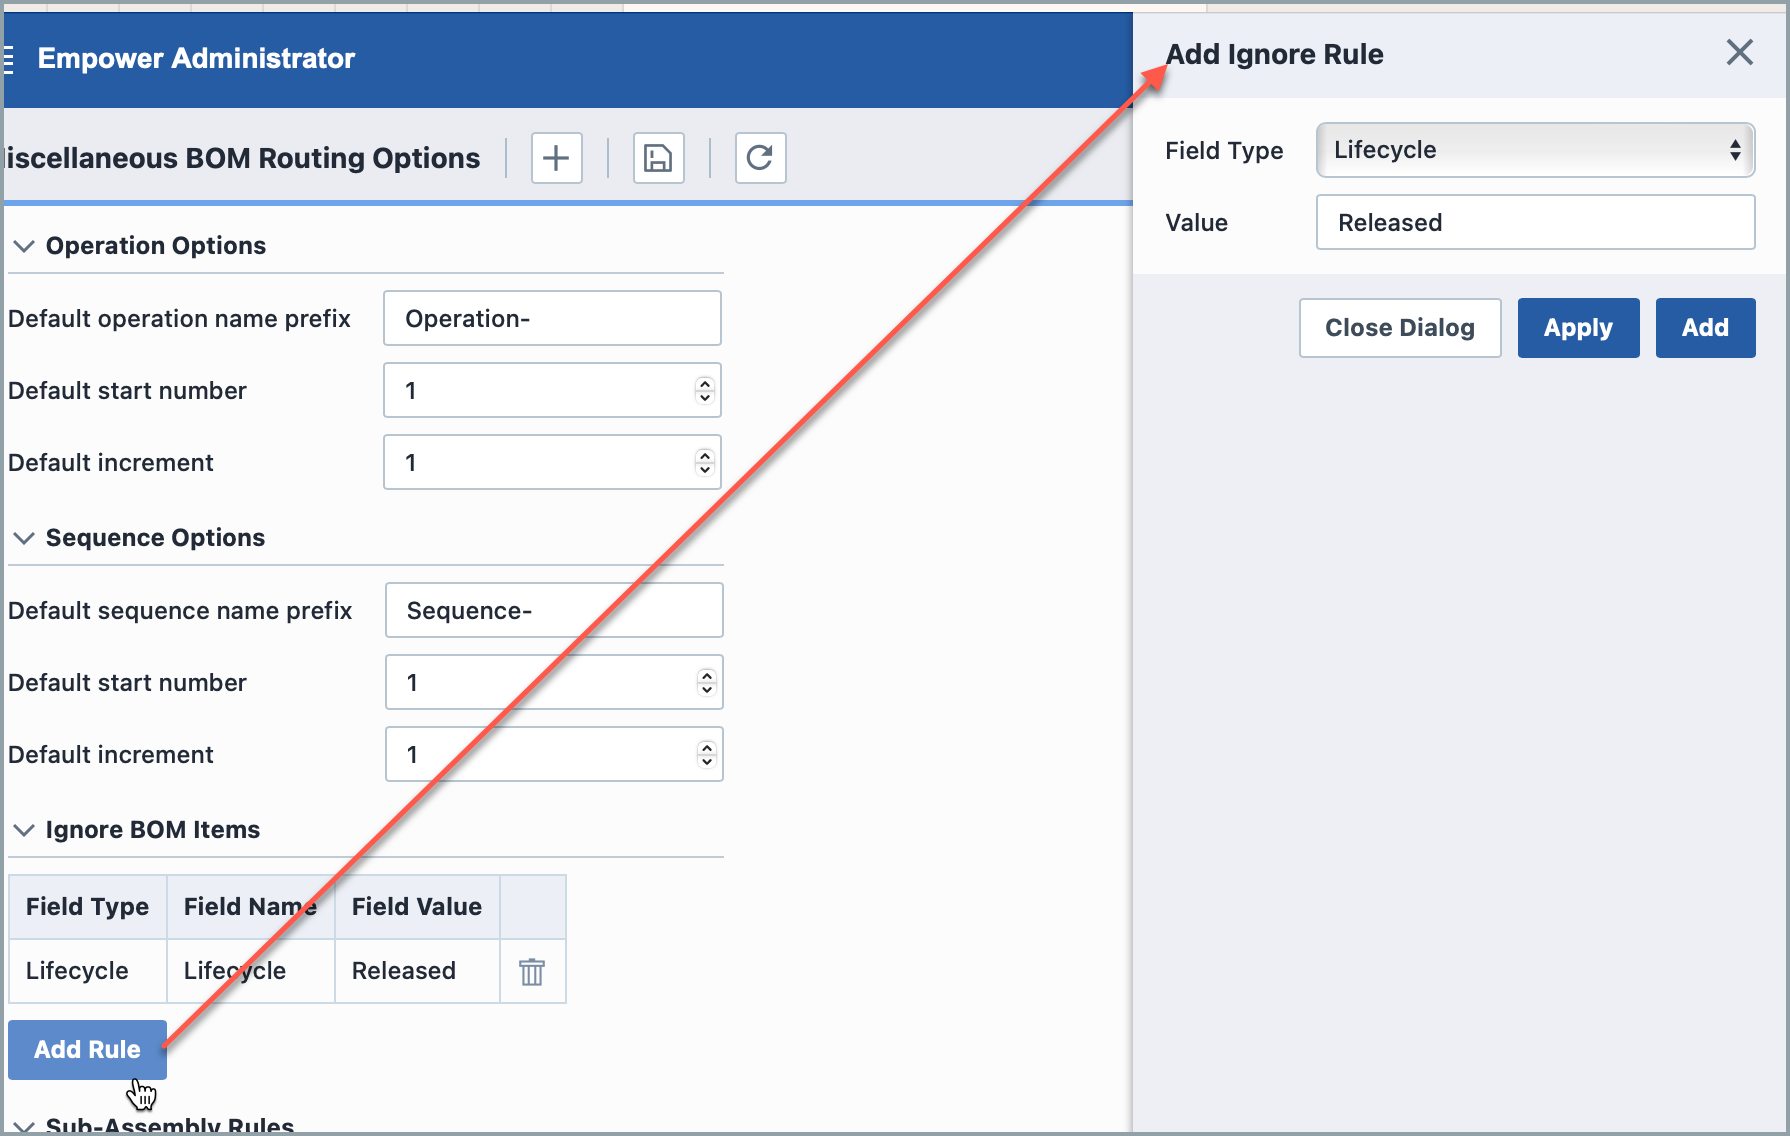The height and width of the screenshot is (1136, 1790).
Task: Collapse the Ignore BOM Items section
Action: click(x=23, y=830)
